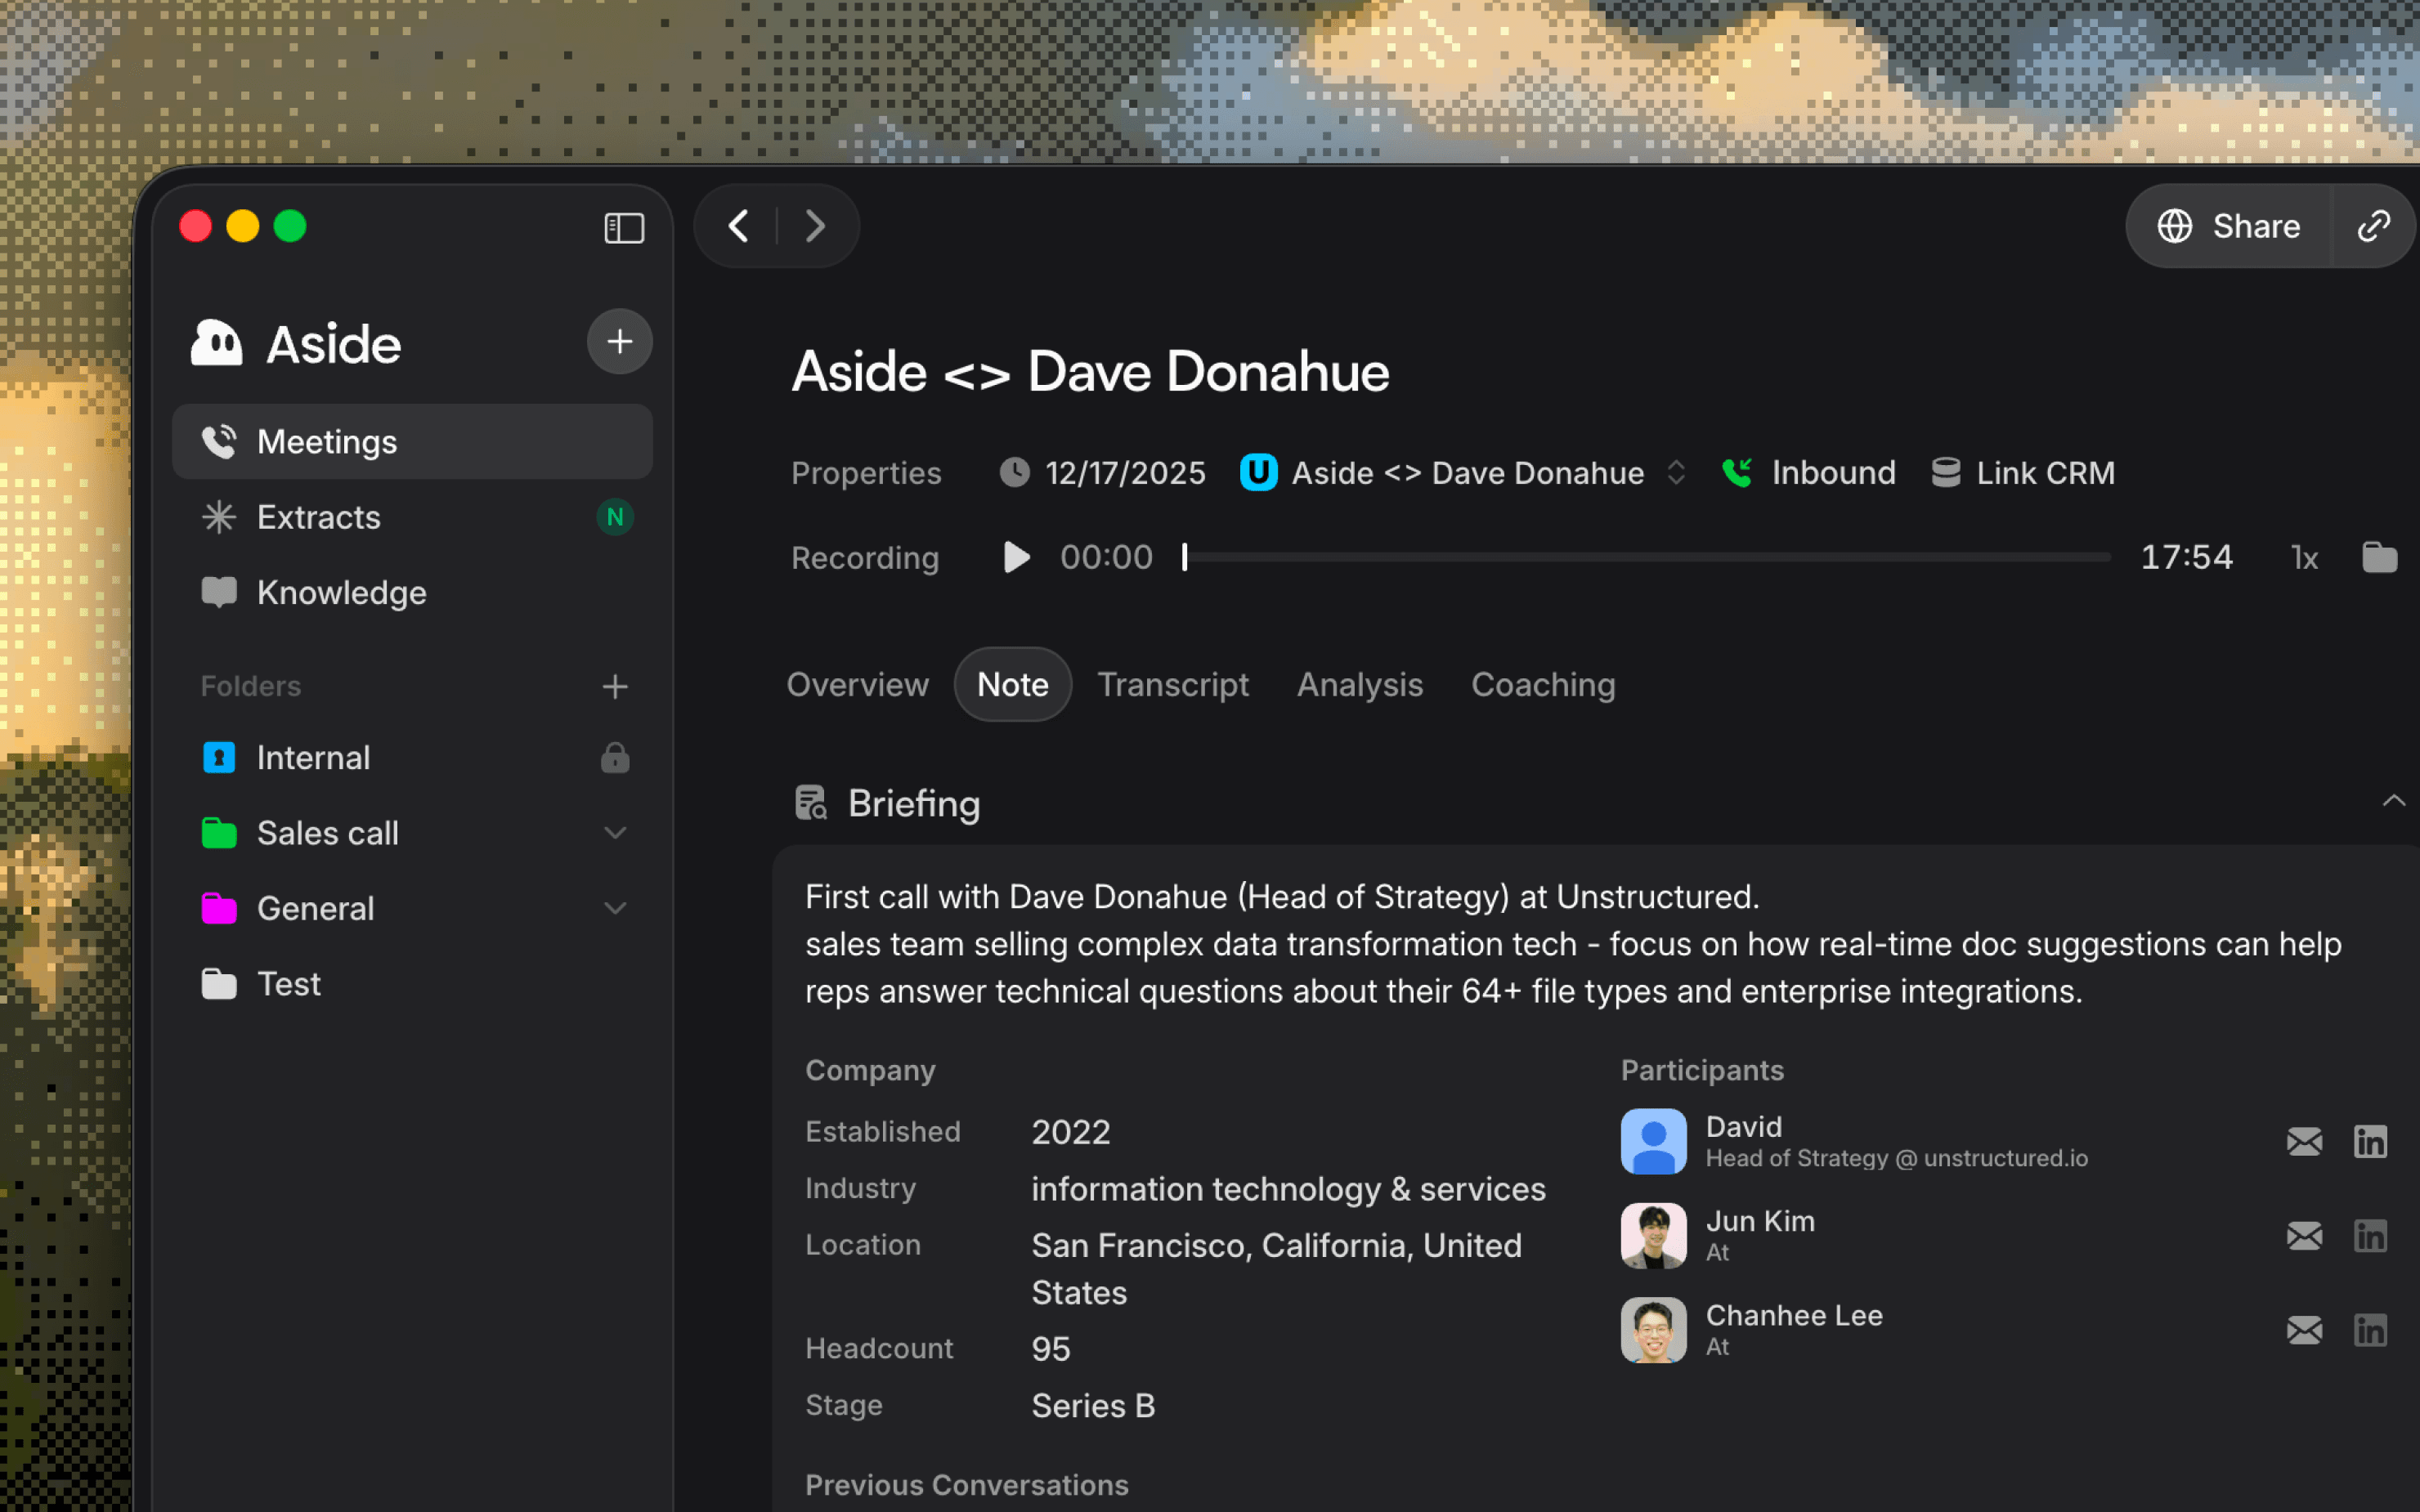Click the recording progress bar
Screen dimensions: 2420x1512
pos(1646,557)
